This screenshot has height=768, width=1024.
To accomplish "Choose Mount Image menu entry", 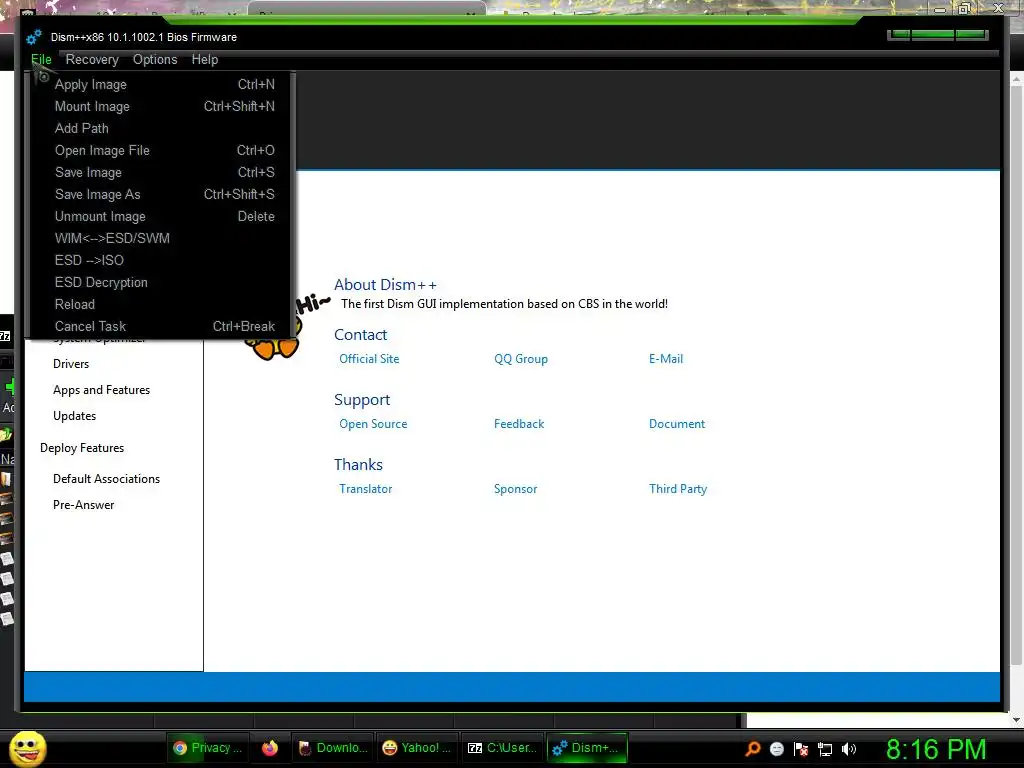I will pyautogui.click(x=161, y=106).
